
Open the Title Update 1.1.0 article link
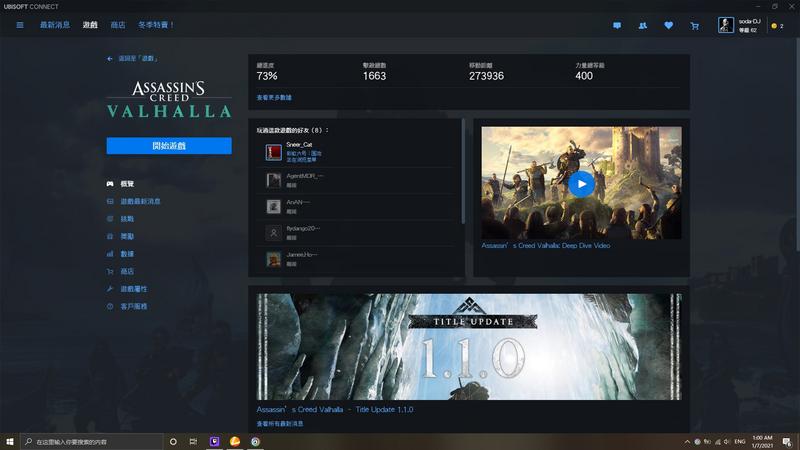click(x=335, y=409)
